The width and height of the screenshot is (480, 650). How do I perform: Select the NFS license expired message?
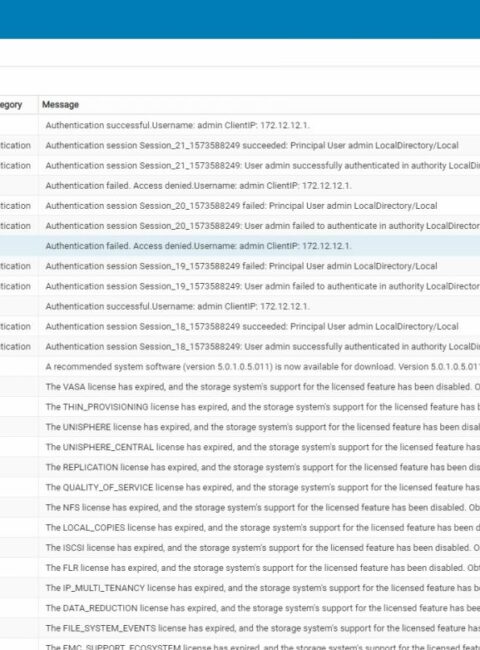coord(240,507)
